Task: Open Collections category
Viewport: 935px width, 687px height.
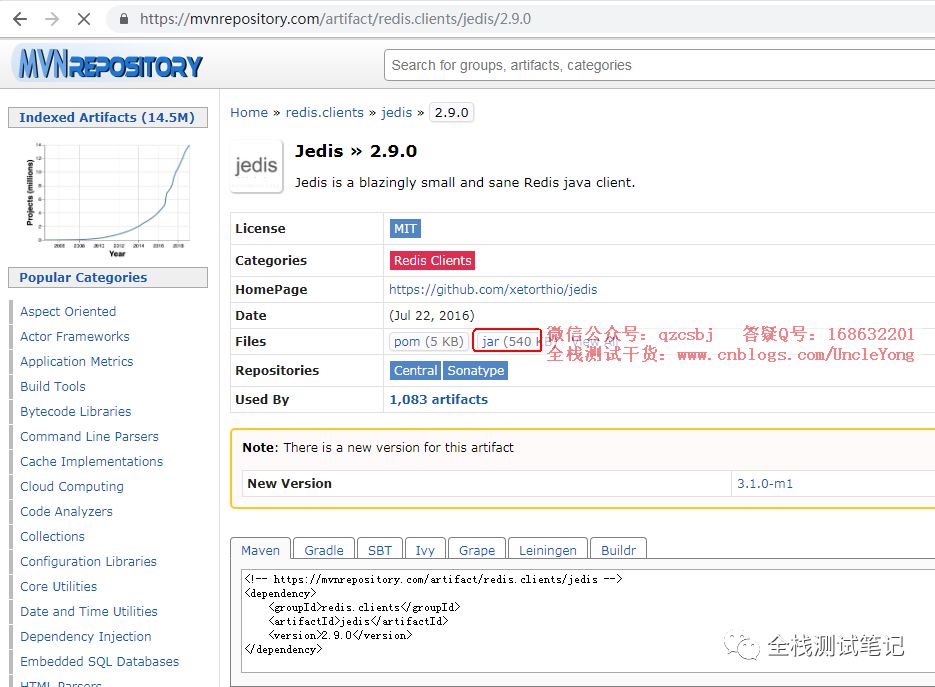Action: point(52,537)
